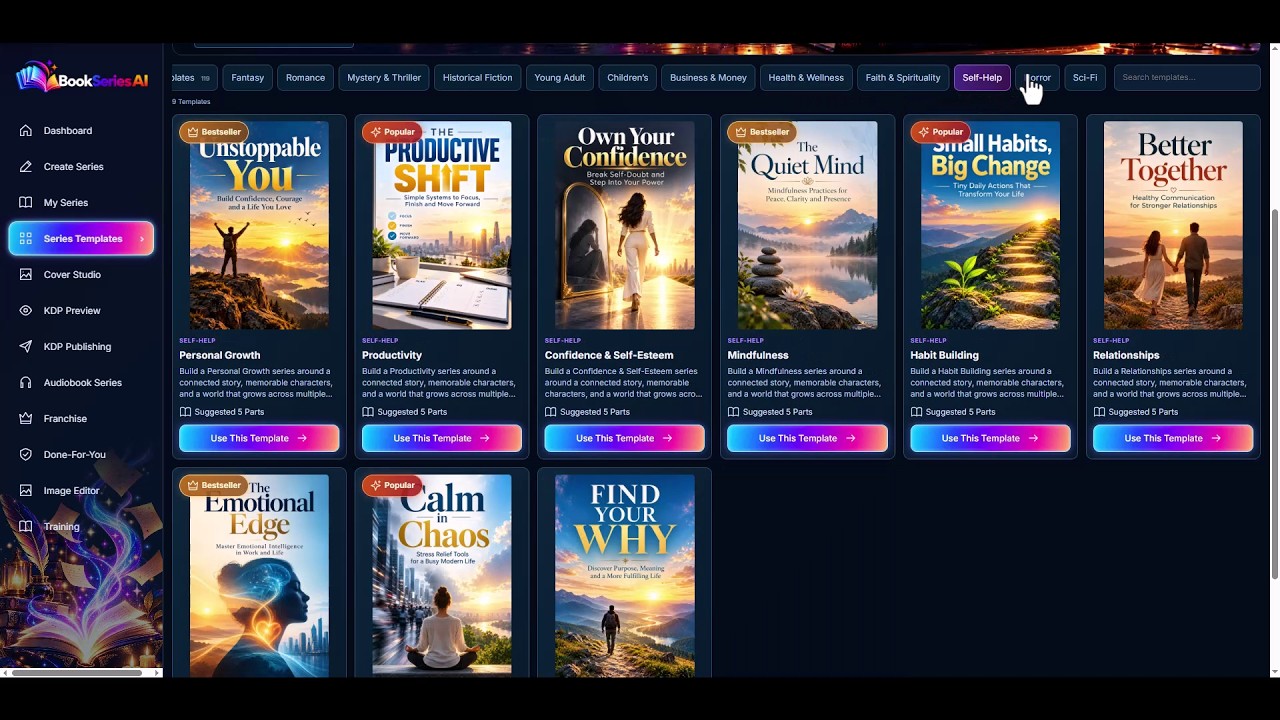Choose the Faith & Spirituality category
Viewport: 1280px width, 720px height.
pos(903,78)
